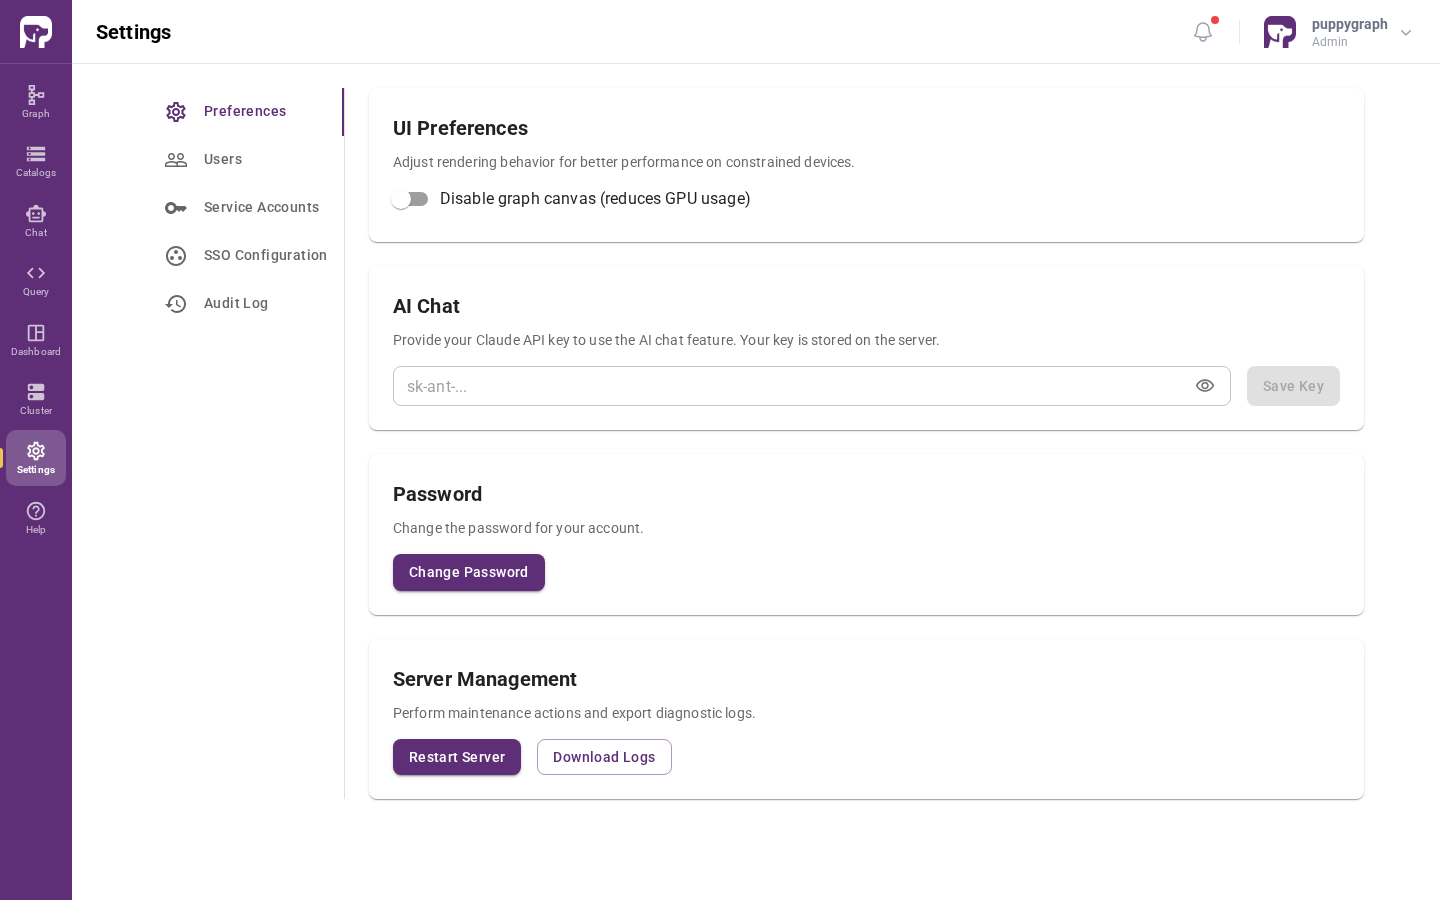Click the 'UI Preferences' heading
The image size is (1440, 900).
point(460,128)
